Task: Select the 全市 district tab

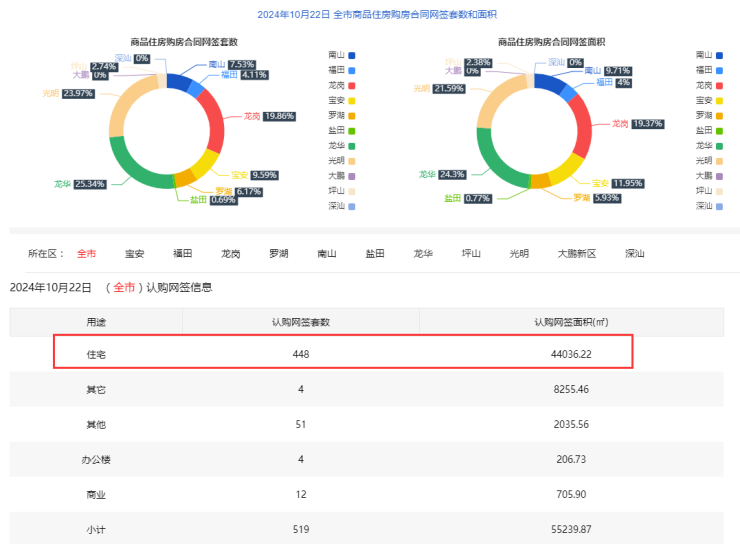Action: tap(87, 254)
